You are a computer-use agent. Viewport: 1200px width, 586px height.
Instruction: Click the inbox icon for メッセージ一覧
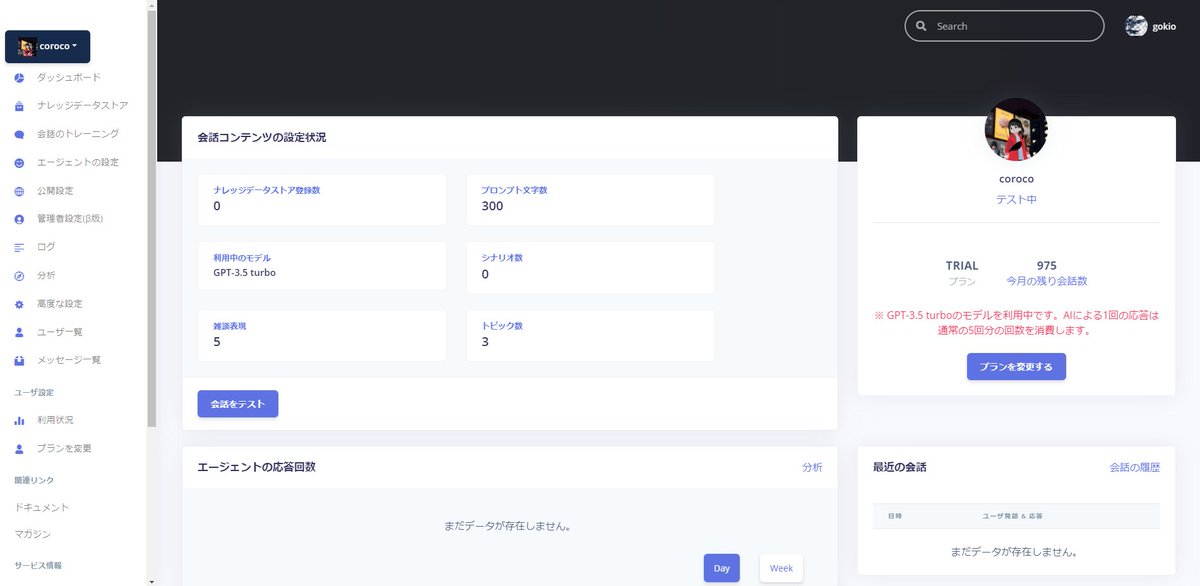click(x=19, y=360)
